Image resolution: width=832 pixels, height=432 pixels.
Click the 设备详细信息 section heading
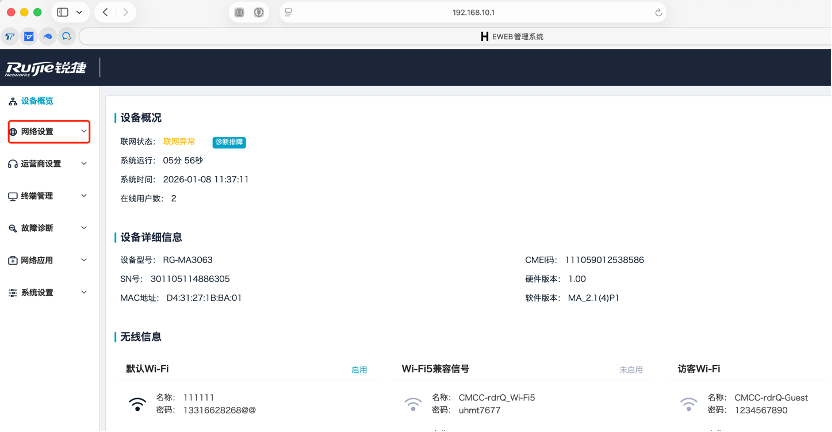pos(151,237)
